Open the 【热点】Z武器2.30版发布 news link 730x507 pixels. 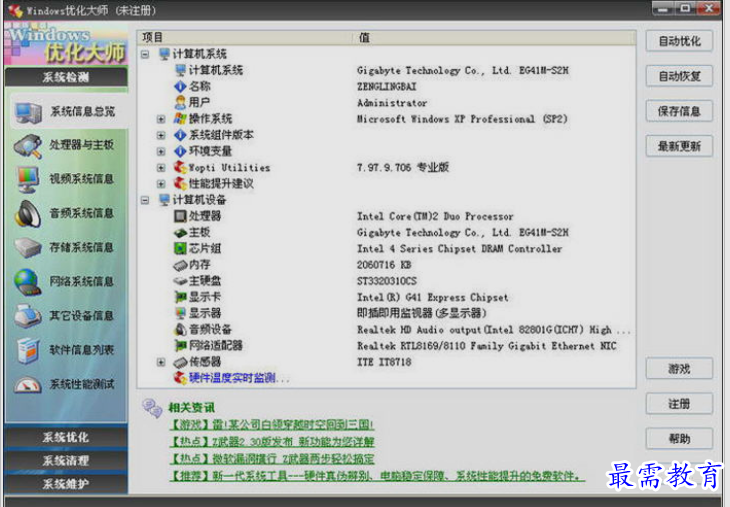pos(272,441)
